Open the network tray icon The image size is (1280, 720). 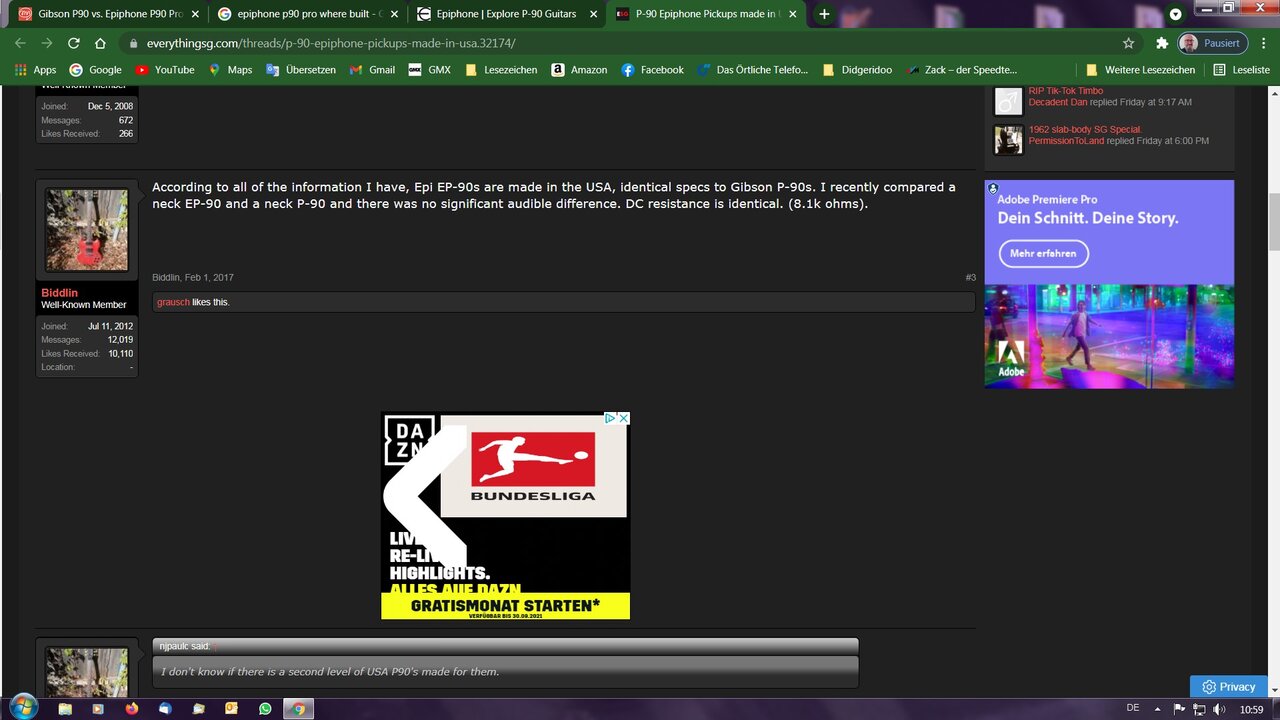point(1200,709)
